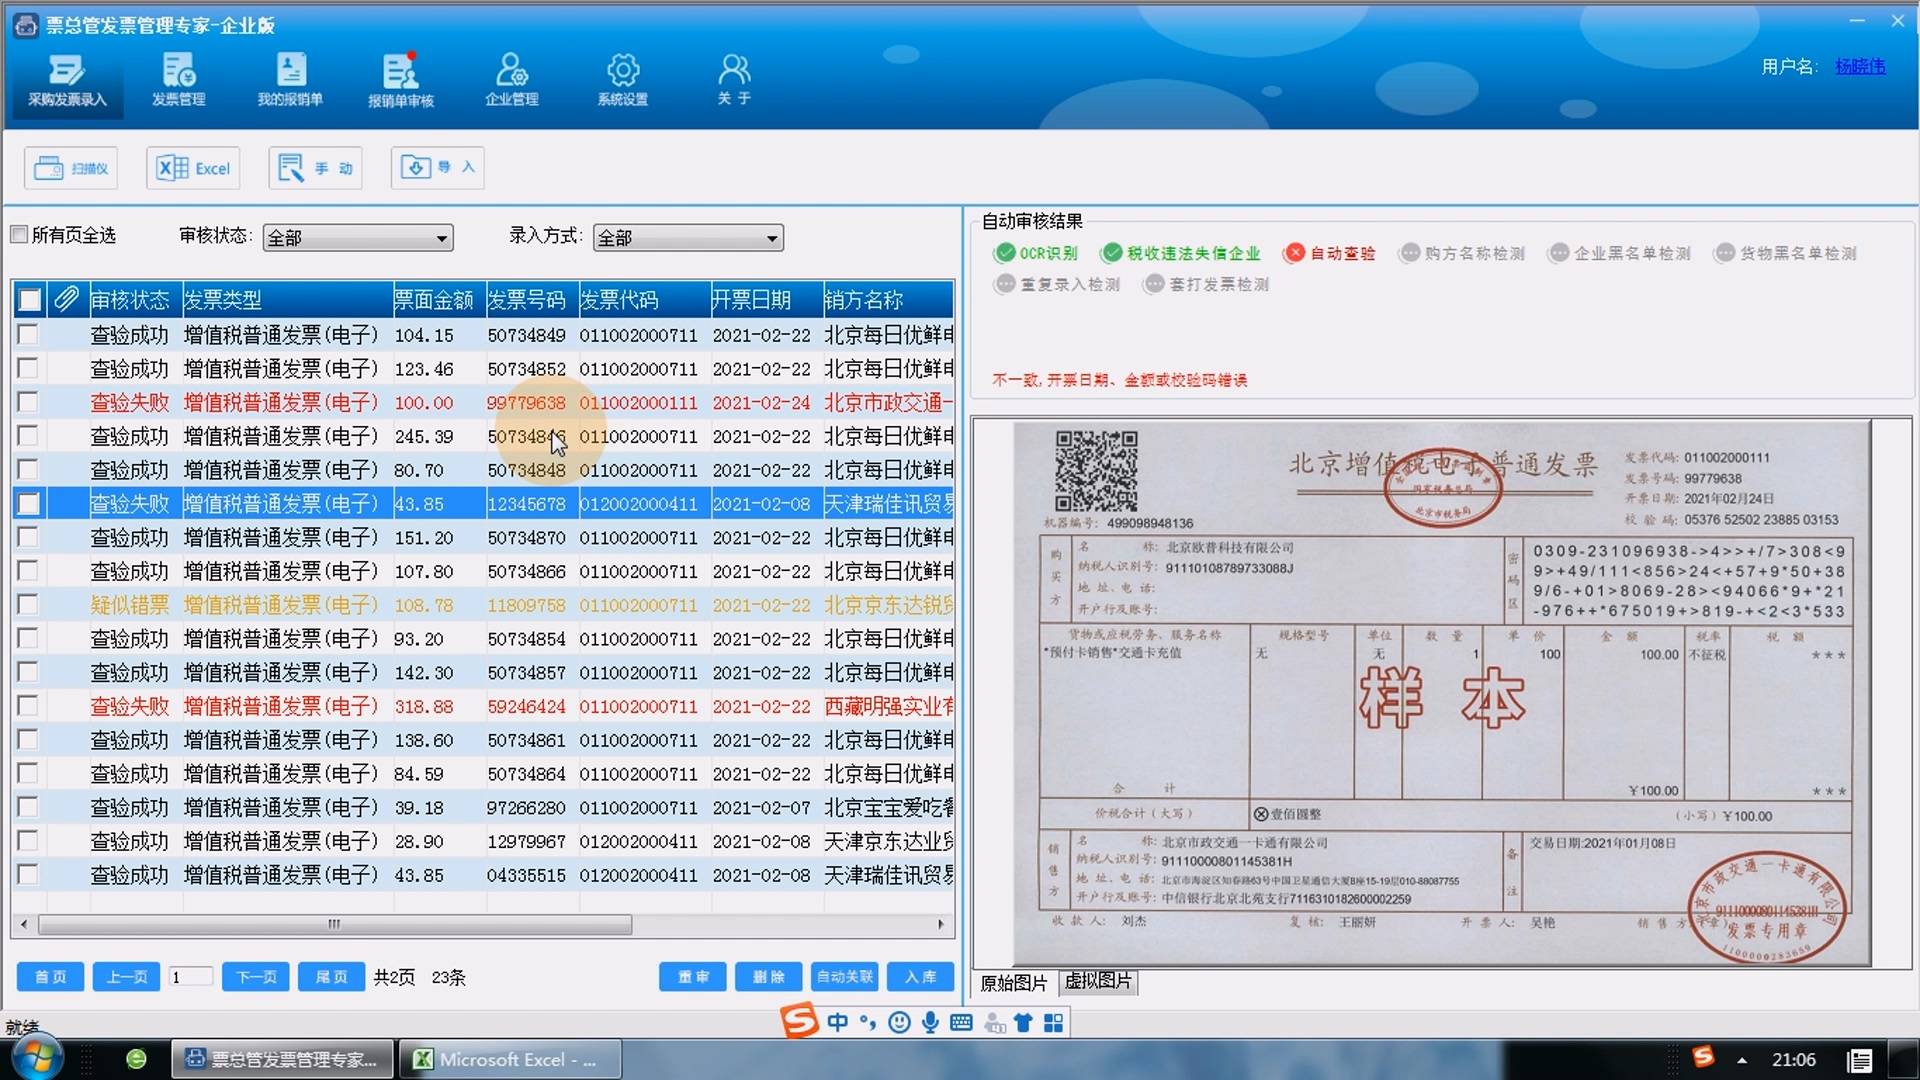Check row with invoice 11809758
The image size is (1920, 1080).
coord(28,604)
